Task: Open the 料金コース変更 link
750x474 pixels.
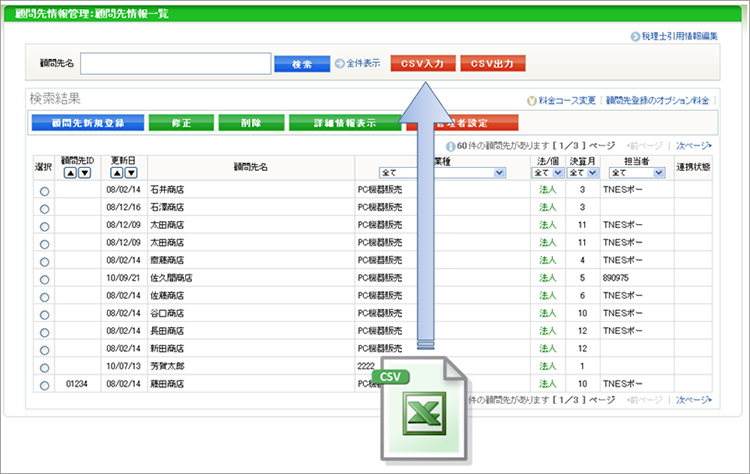Action: (x=567, y=100)
